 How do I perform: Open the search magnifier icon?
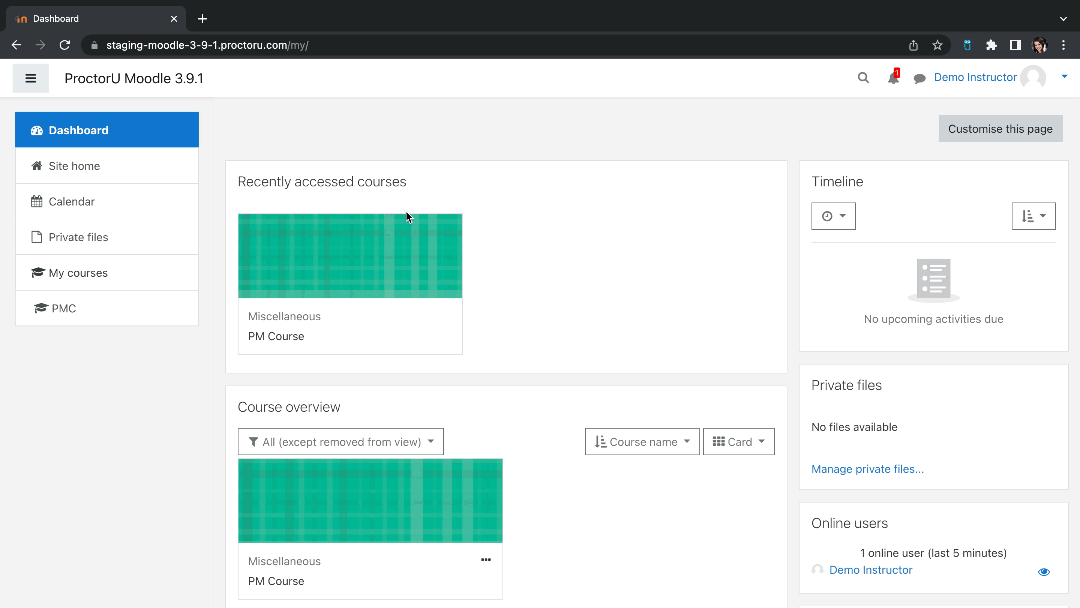coord(863,78)
